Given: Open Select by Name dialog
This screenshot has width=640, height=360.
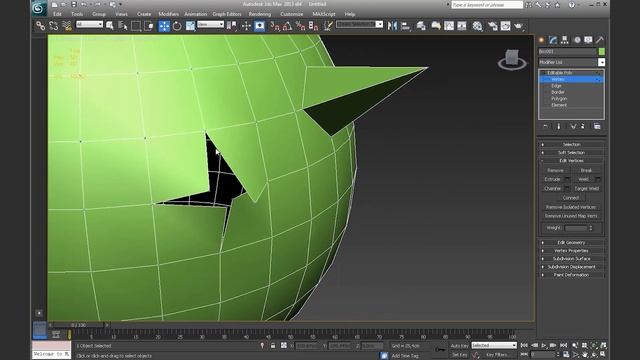Looking at the screenshot, I should (x=122, y=26).
